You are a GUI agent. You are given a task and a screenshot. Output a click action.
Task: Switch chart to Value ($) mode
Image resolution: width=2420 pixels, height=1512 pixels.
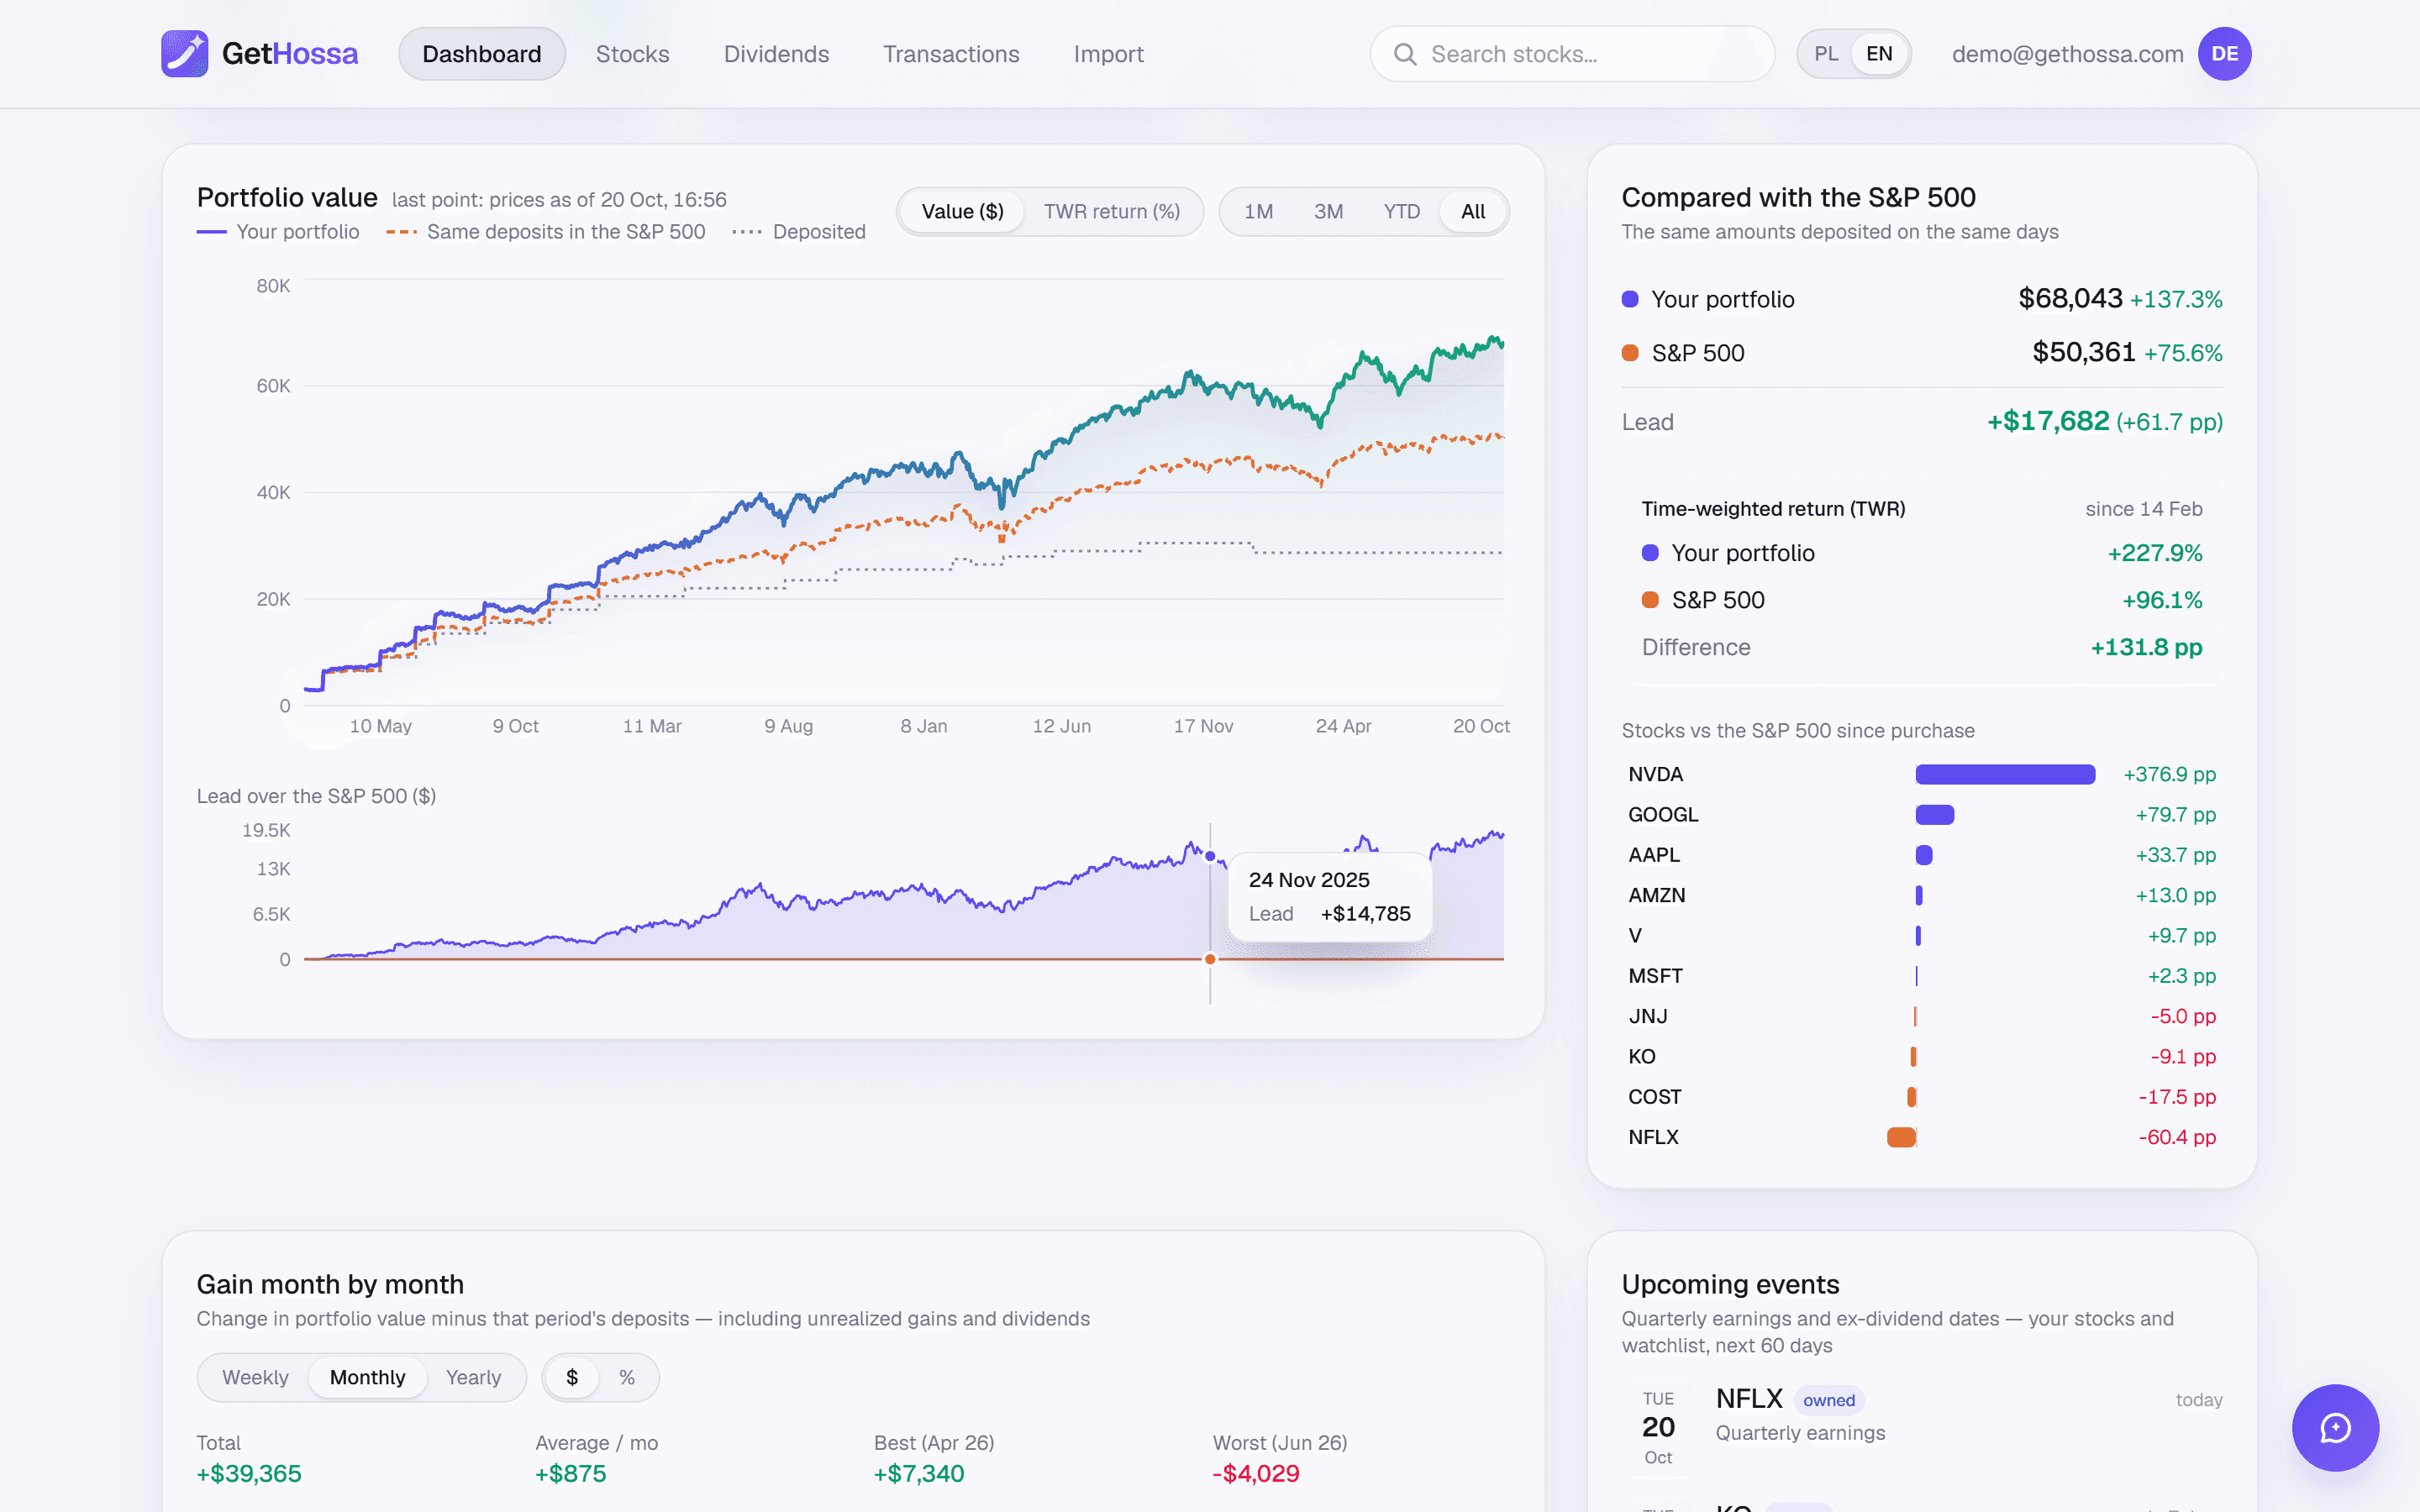[962, 211]
